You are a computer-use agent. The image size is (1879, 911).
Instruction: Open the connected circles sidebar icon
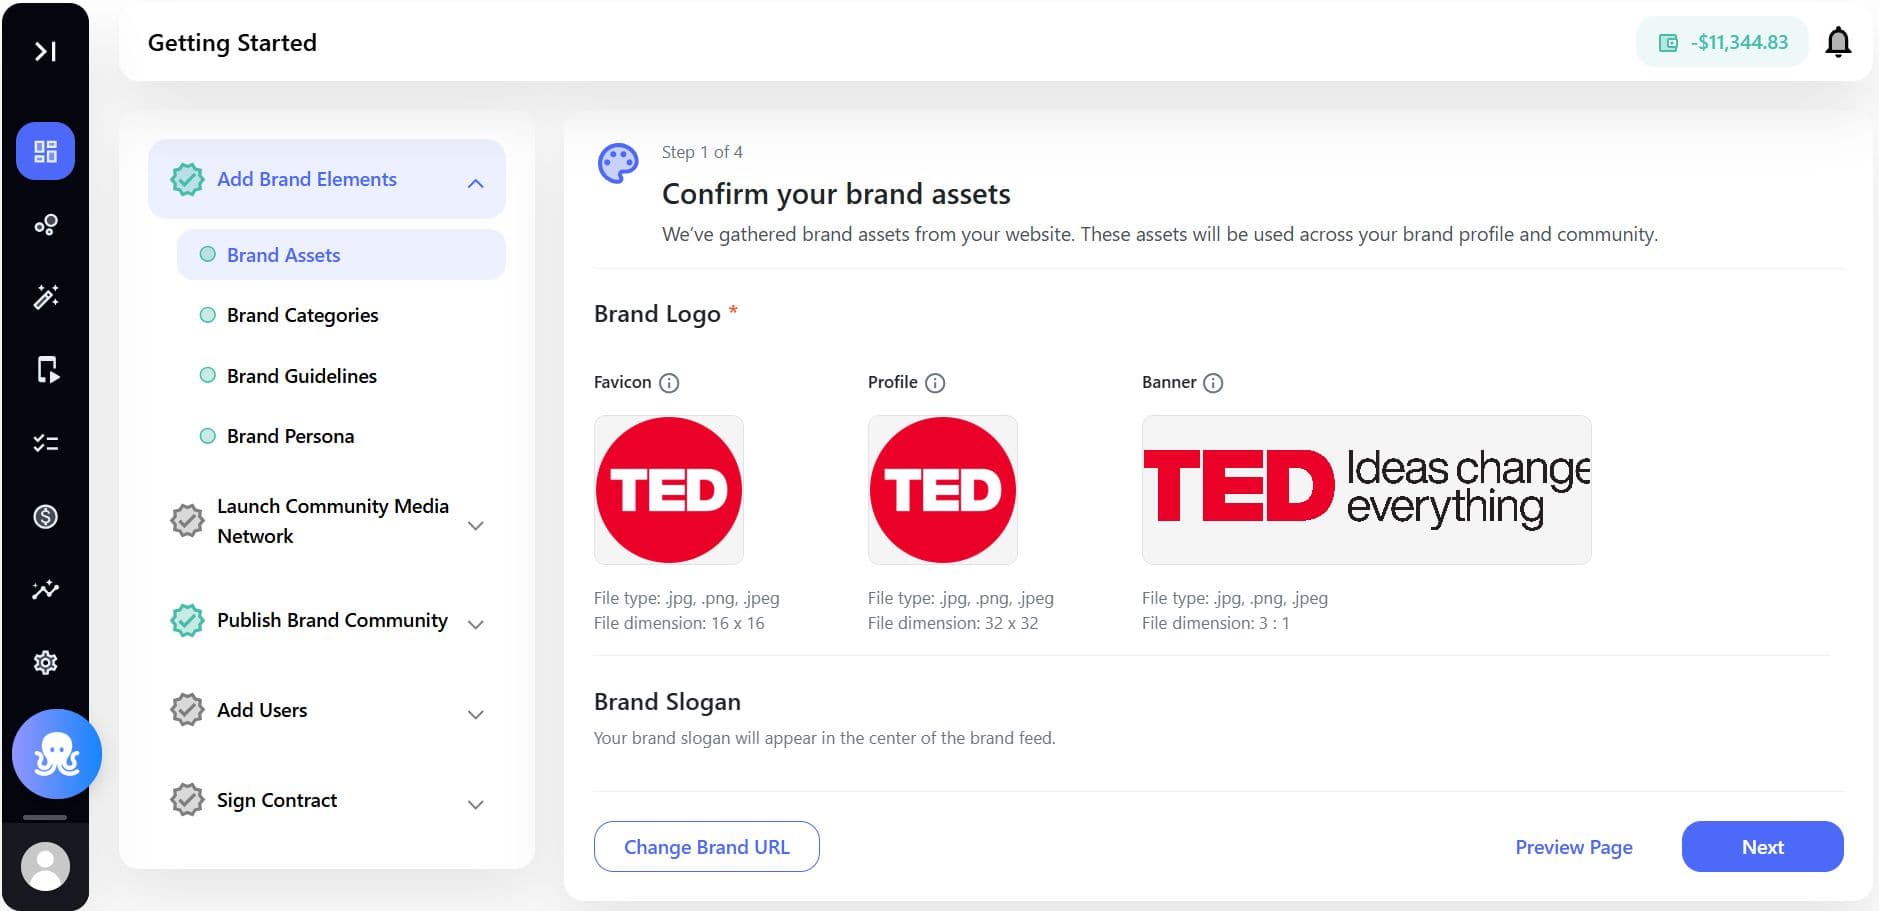click(x=45, y=225)
